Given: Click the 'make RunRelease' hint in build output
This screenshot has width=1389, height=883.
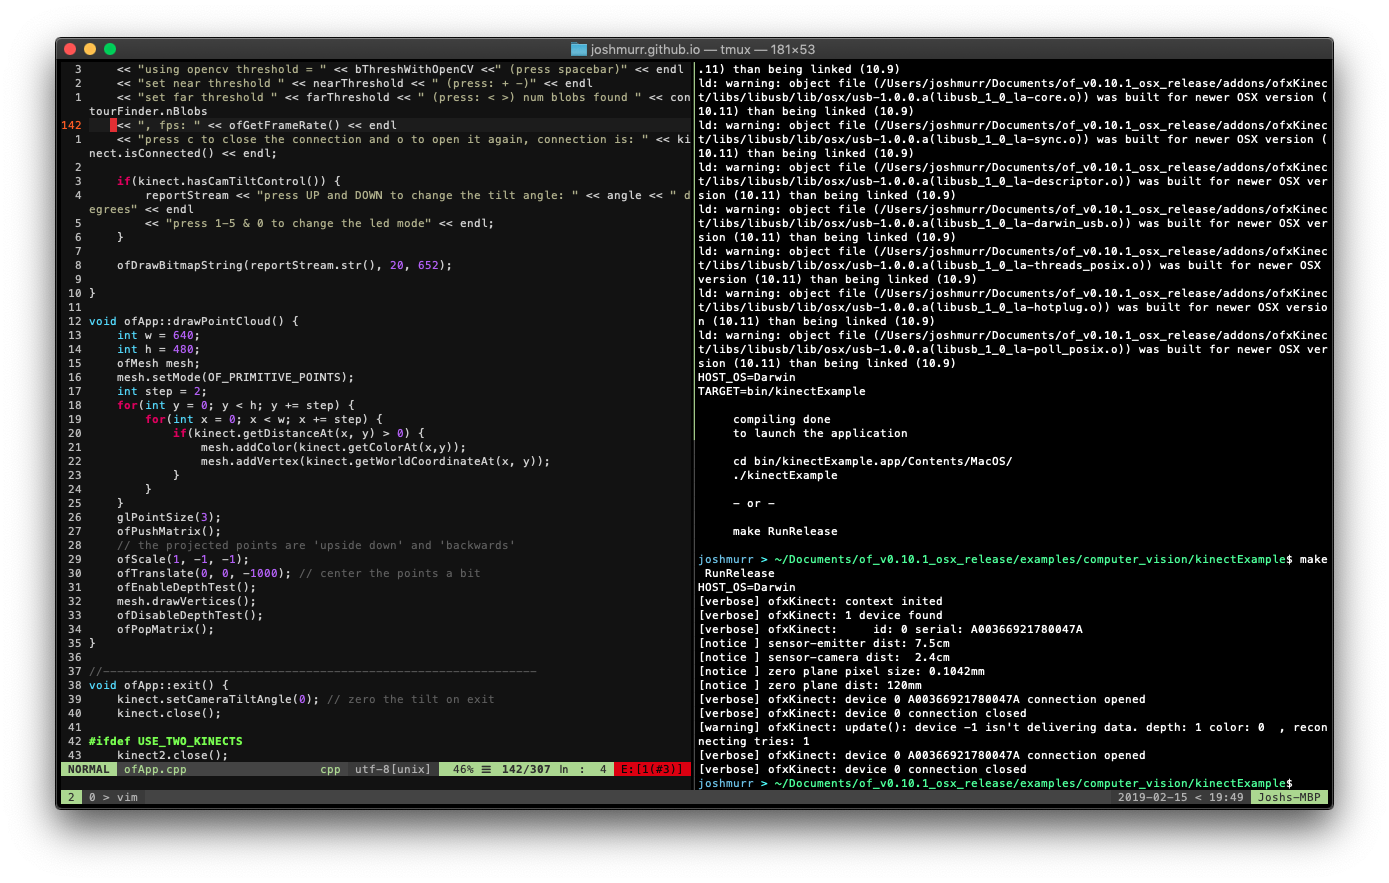Looking at the screenshot, I should click(x=785, y=531).
